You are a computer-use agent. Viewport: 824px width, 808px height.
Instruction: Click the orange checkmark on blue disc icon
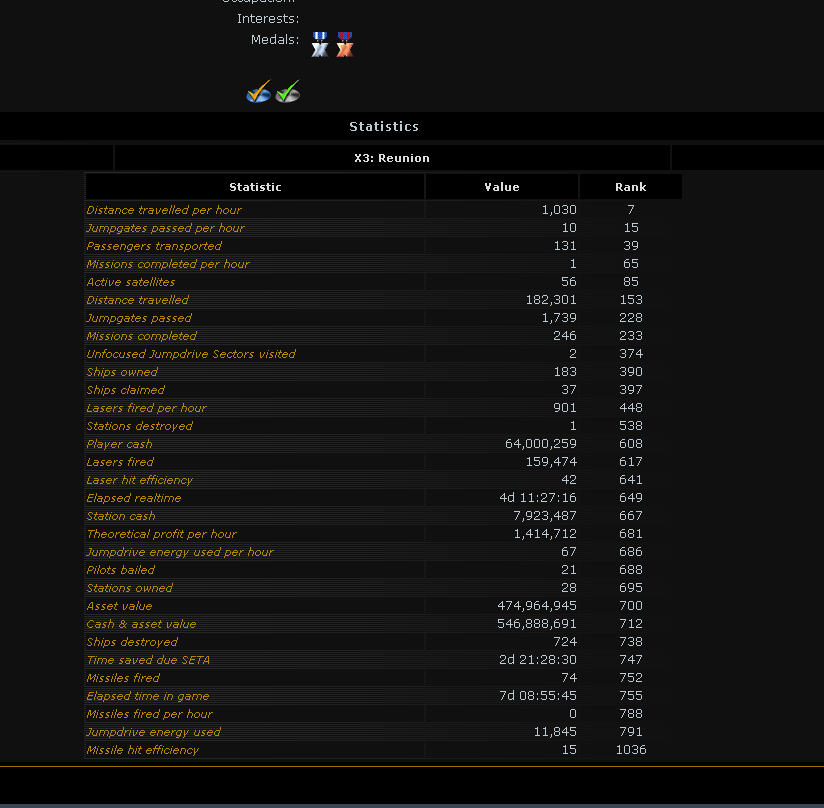[x=259, y=91]
